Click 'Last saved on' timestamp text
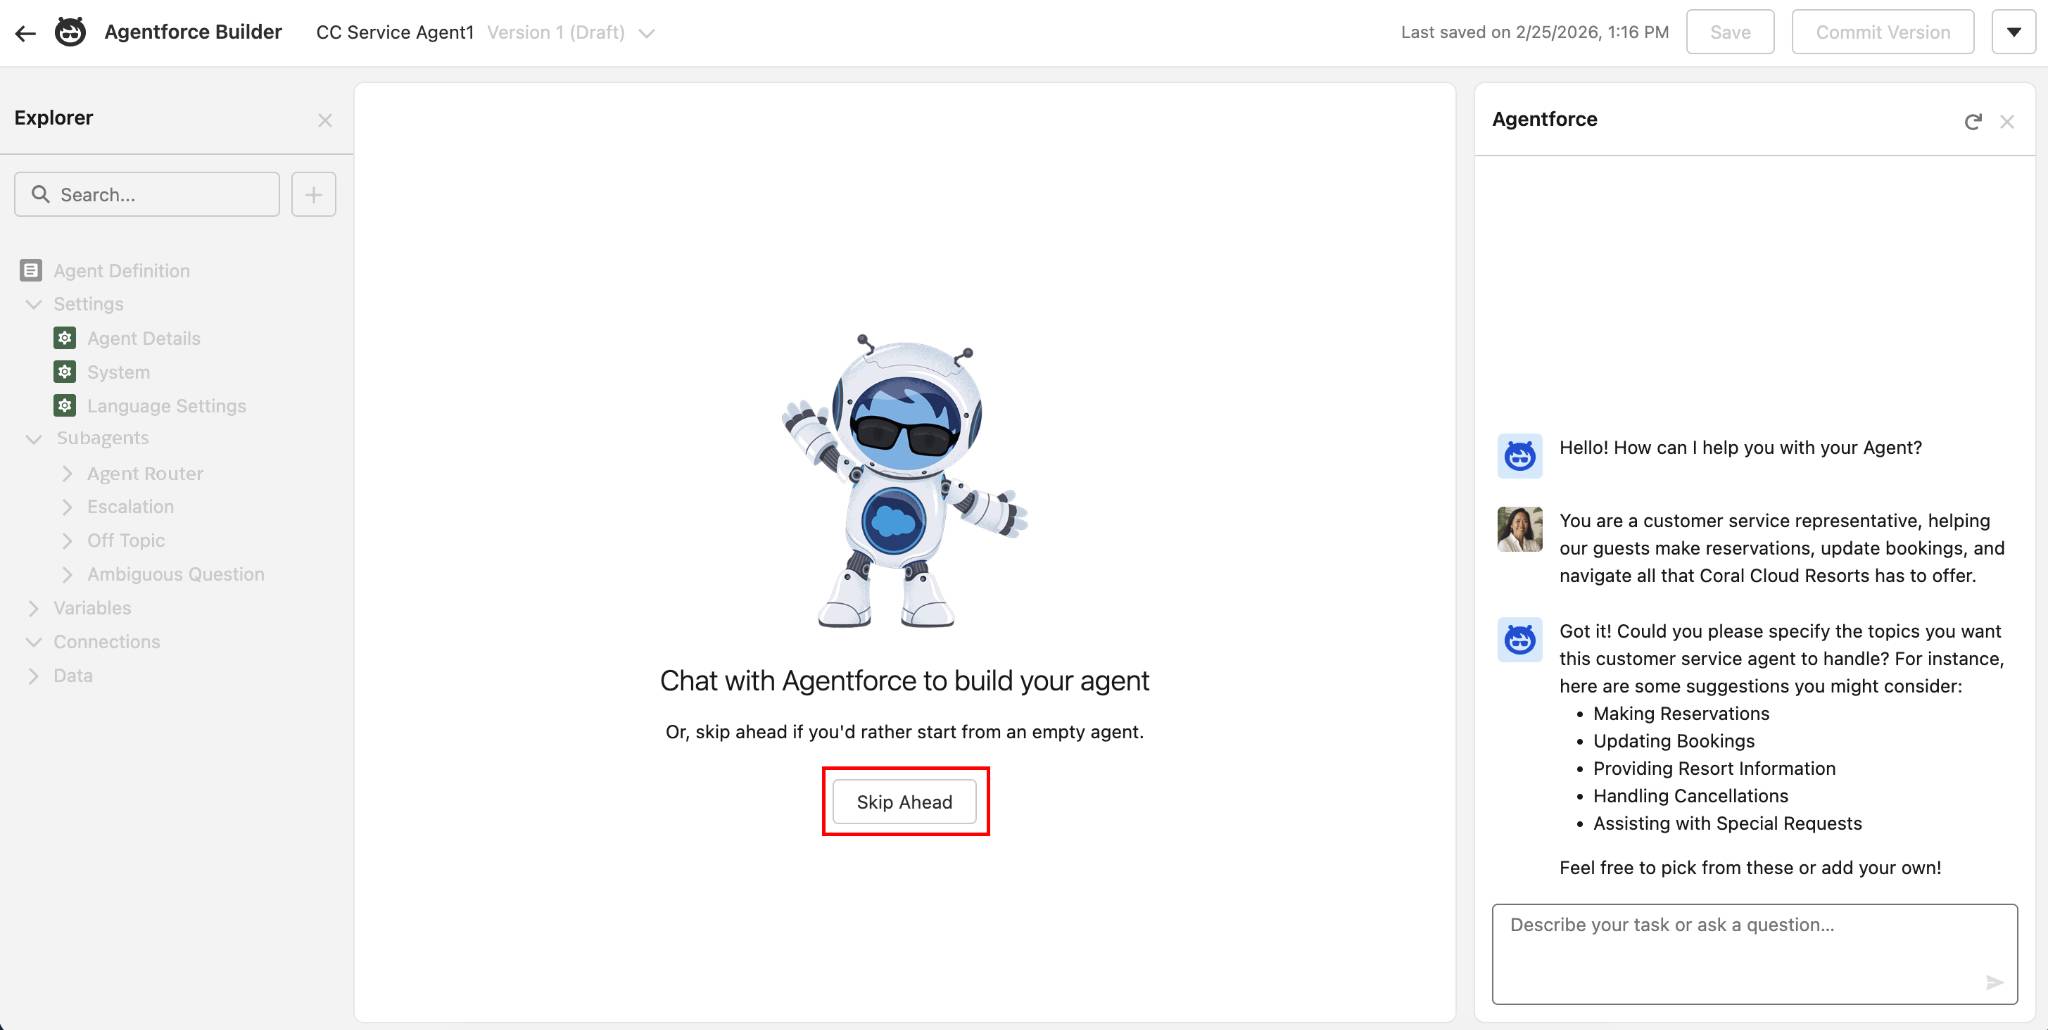The height and width of the screenshot is (1030, 2048). pyautogui.click(x=1535, y=33)
